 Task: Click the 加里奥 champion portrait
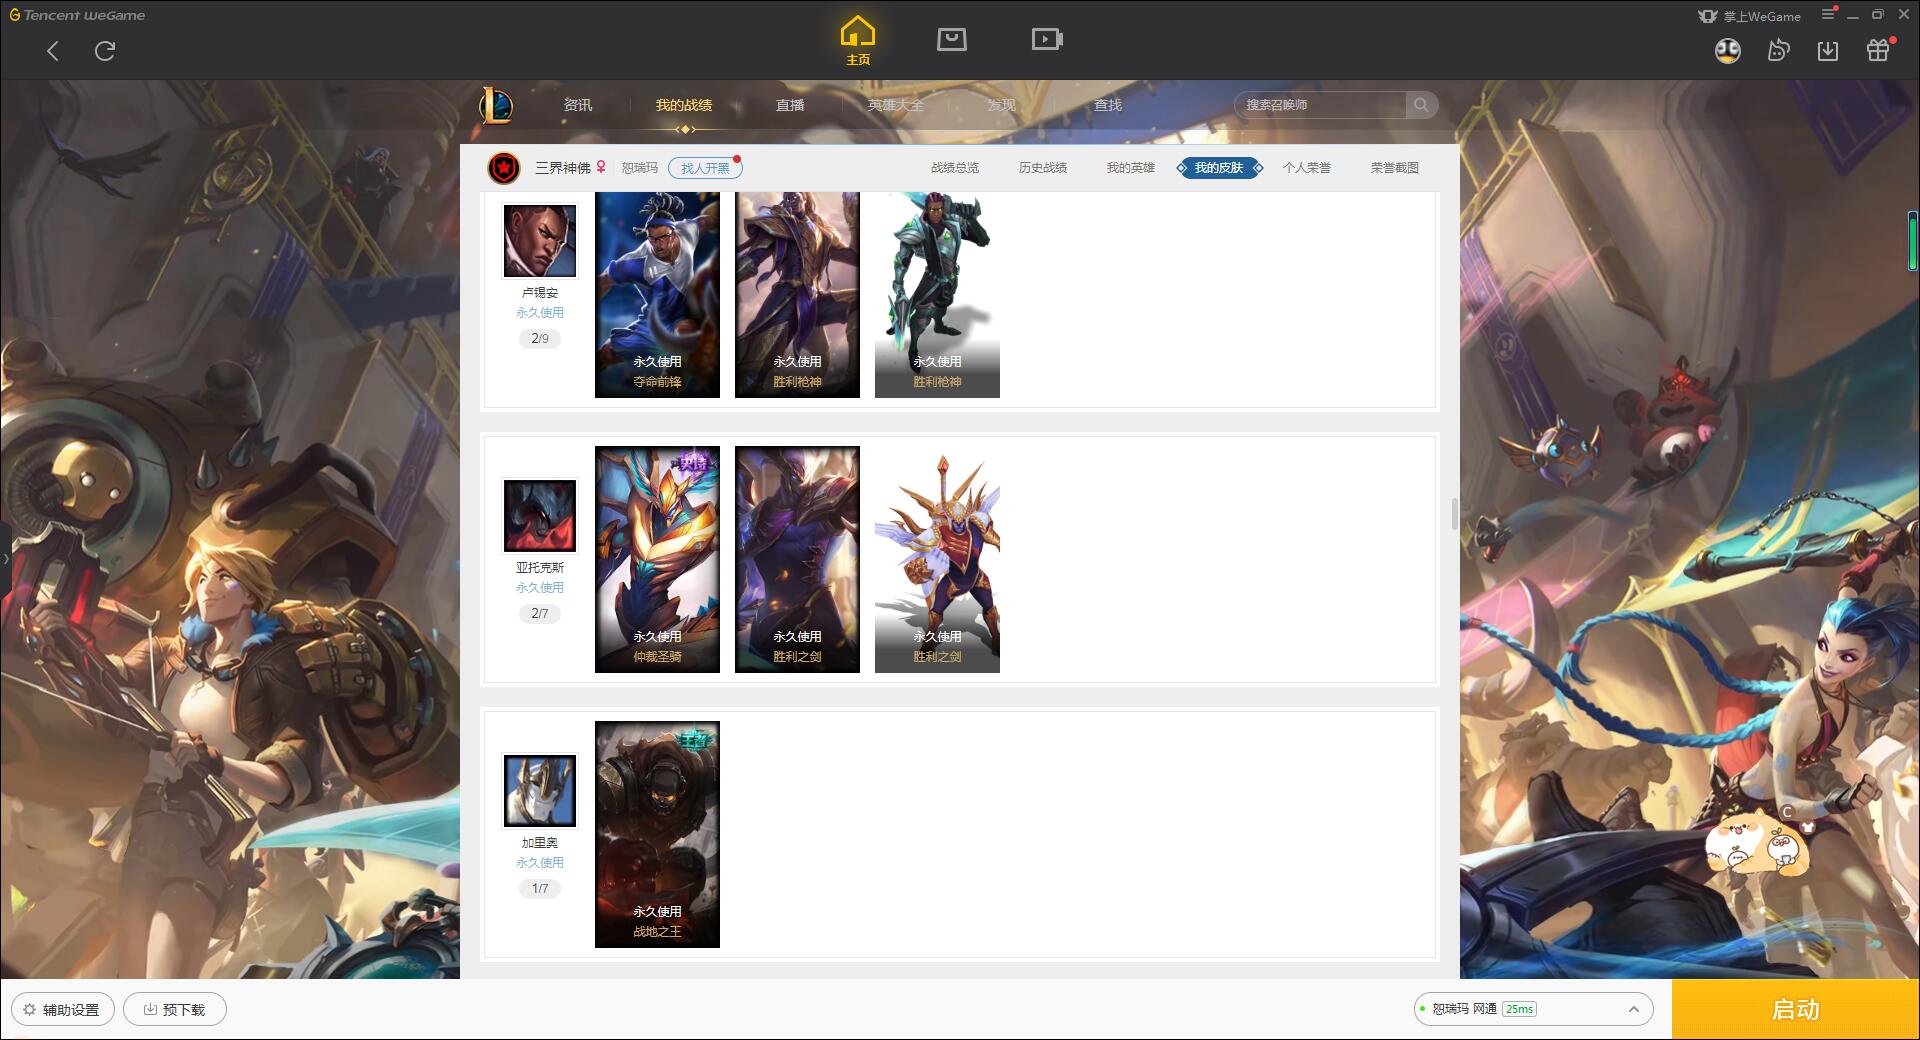point(540,791)
